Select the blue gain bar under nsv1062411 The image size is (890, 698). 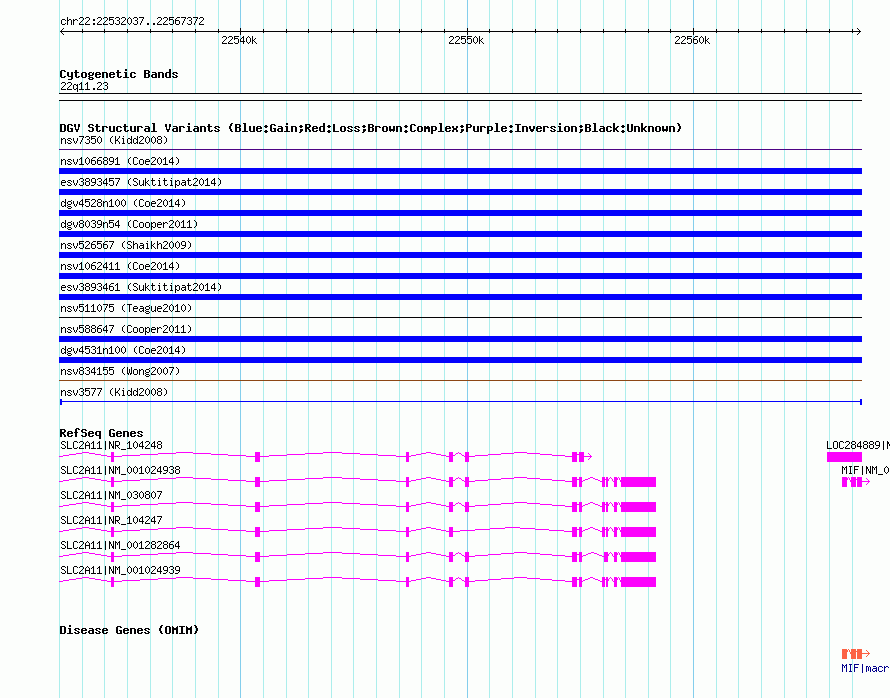click(x=460, y=276)
